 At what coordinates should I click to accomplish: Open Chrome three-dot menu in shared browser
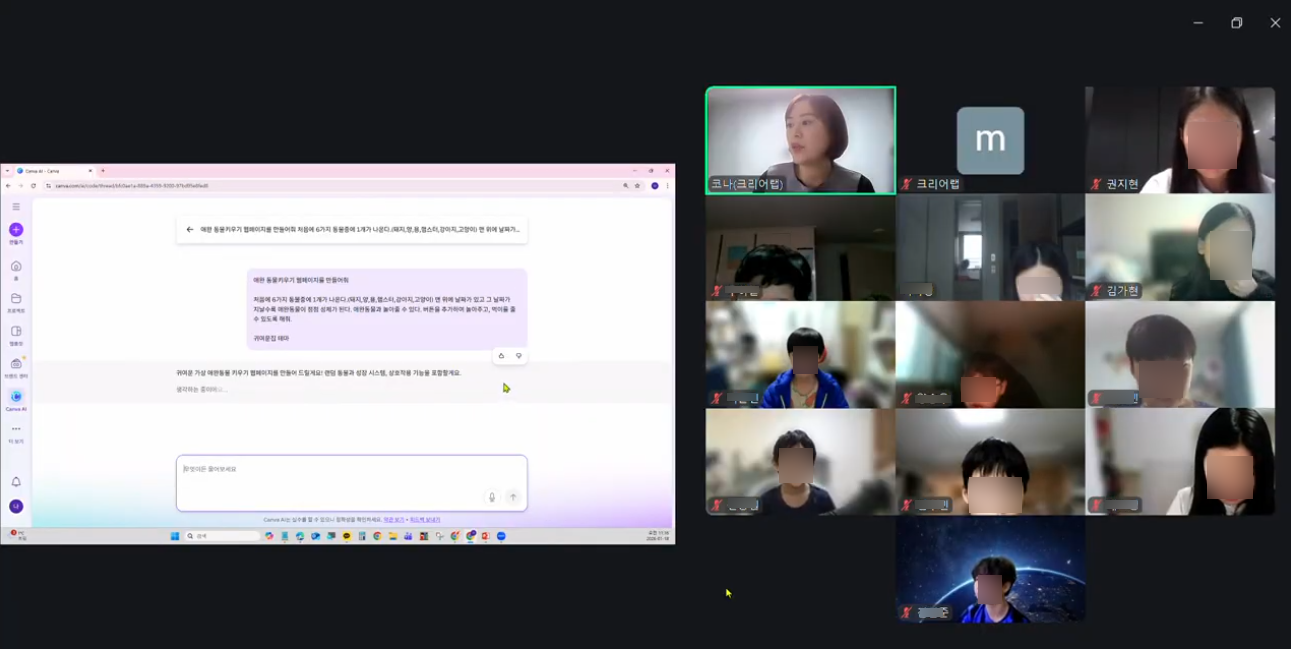click(668, 186)
